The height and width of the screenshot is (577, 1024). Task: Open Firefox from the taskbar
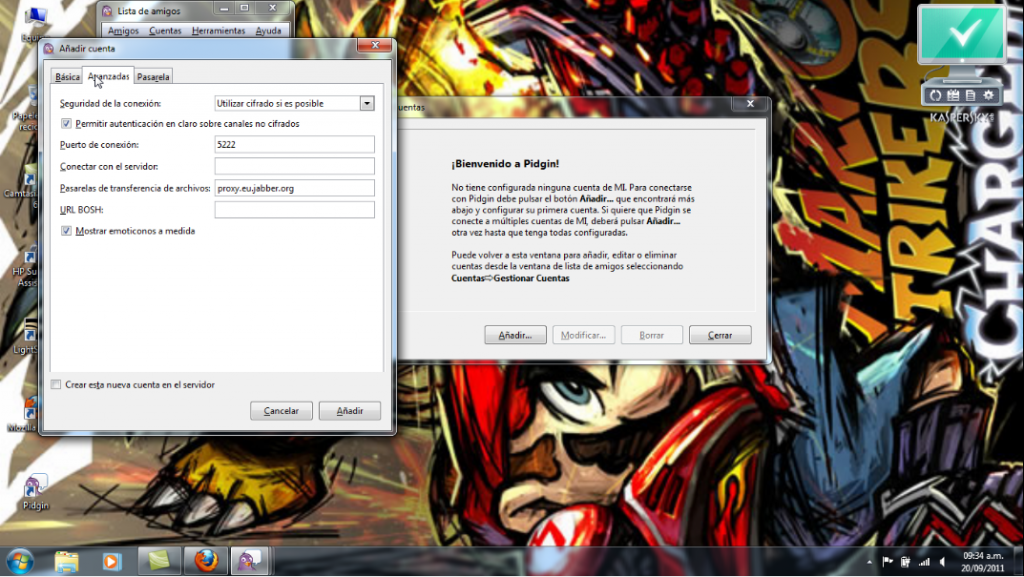click(x=205, y=561)
